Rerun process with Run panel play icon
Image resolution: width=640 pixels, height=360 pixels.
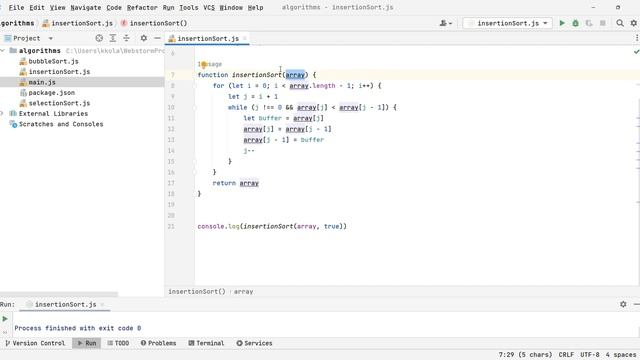point(5,319)
